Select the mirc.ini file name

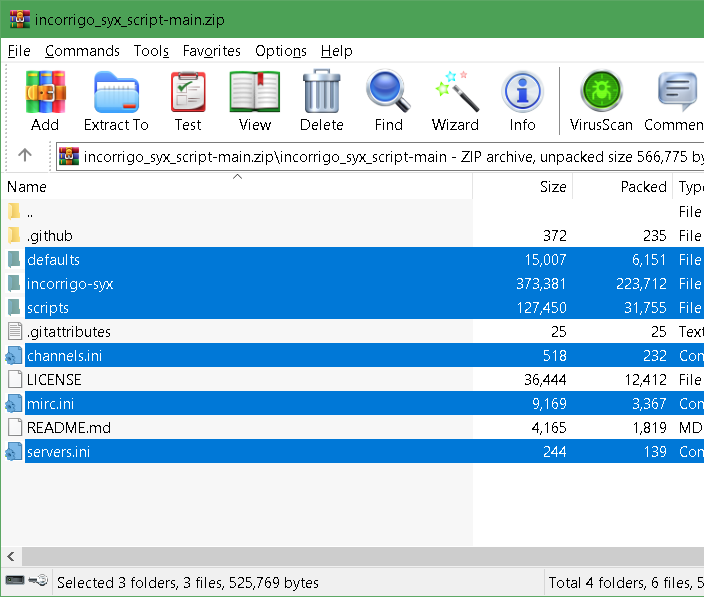click(x=50, y=404)
